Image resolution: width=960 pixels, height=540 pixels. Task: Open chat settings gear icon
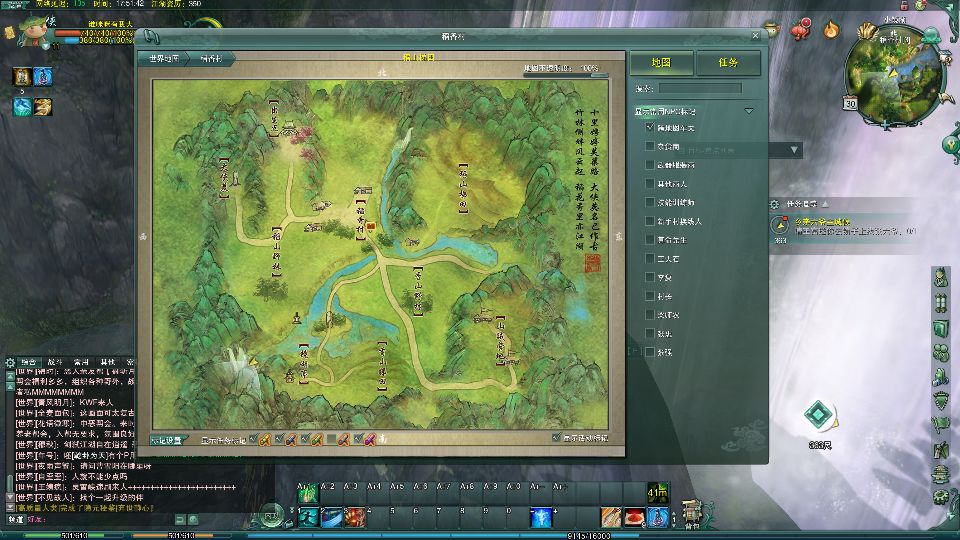click(10, 362)
